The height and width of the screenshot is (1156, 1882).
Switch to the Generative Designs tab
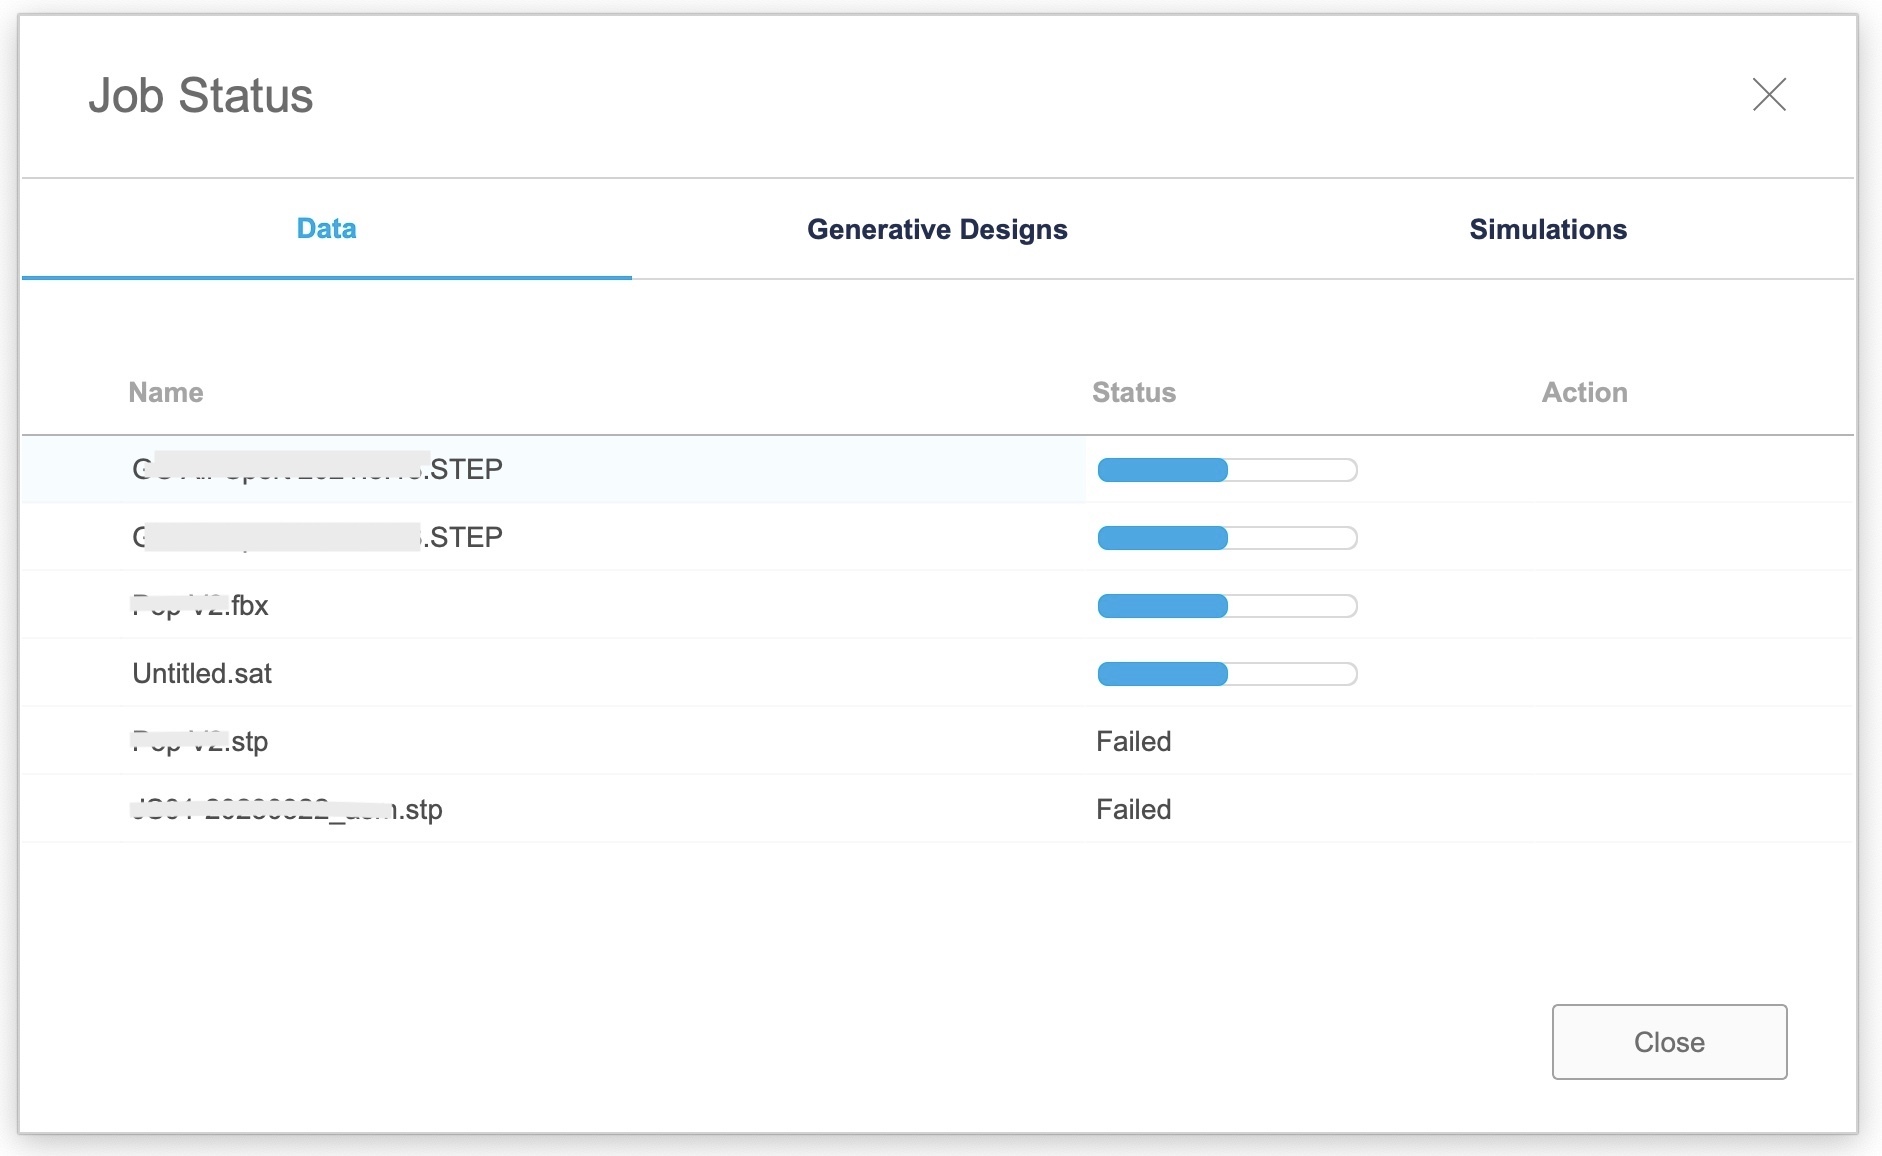937,229
